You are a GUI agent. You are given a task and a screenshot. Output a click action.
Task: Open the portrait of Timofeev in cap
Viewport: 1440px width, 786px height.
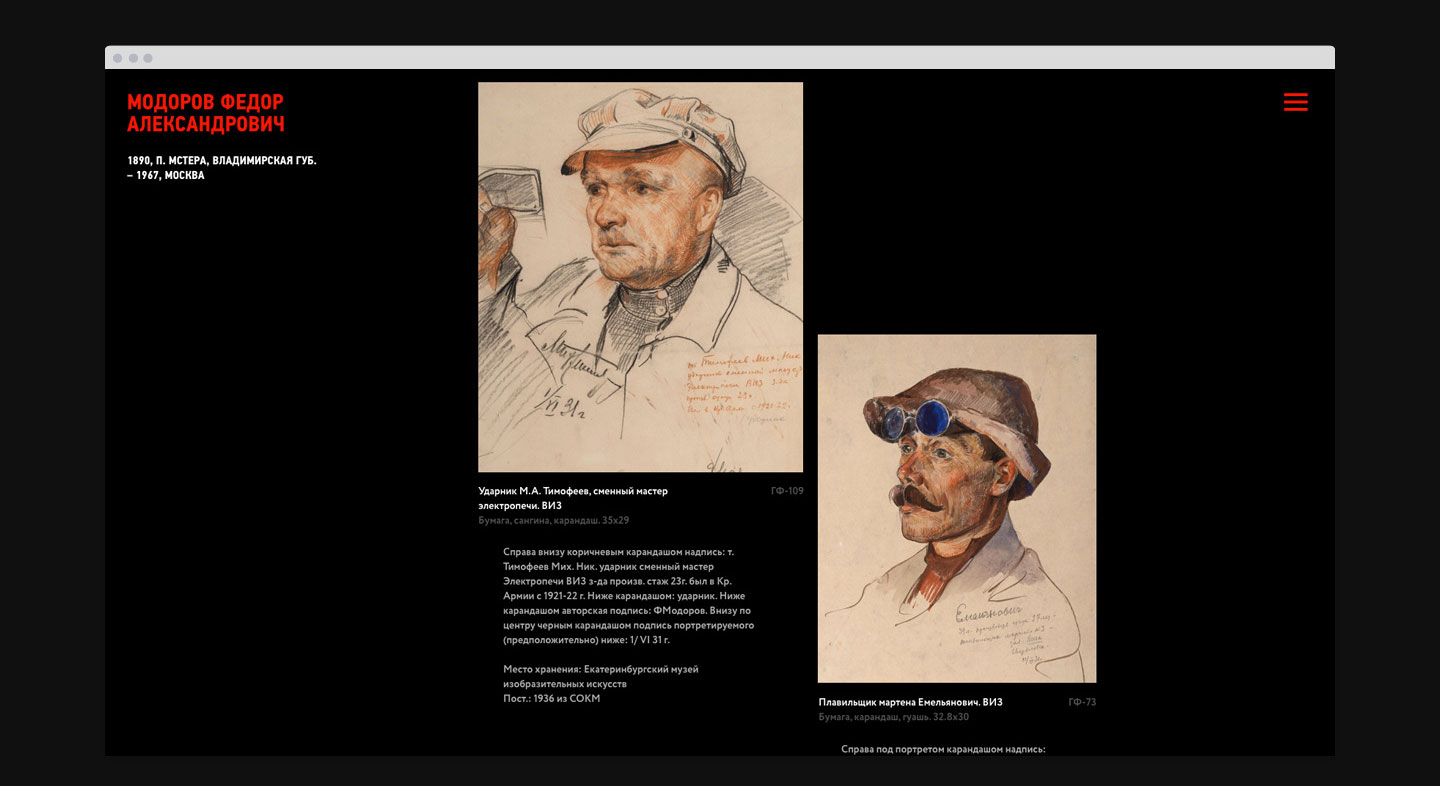pos(640,277)
